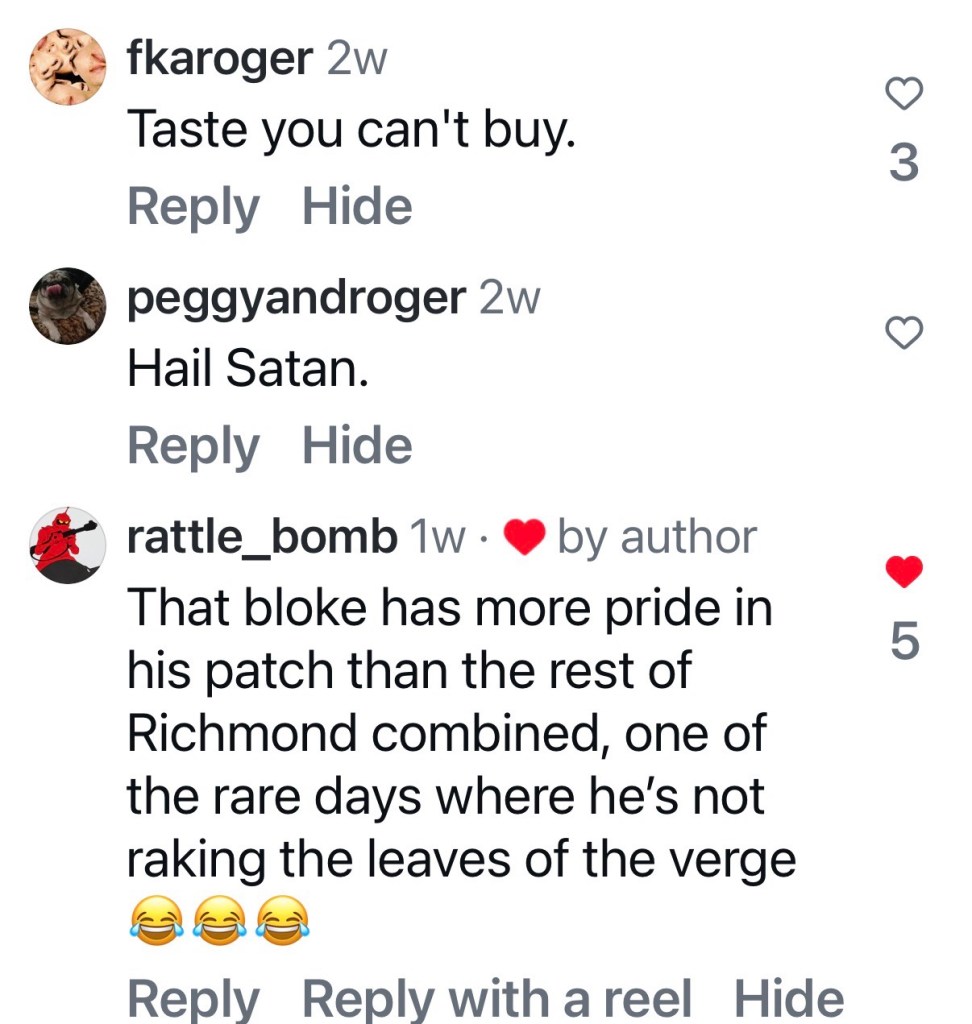972x1024 pixels.
Task: Tap the laughing emojis in rattle_bomb's comment
Action: 219,920
